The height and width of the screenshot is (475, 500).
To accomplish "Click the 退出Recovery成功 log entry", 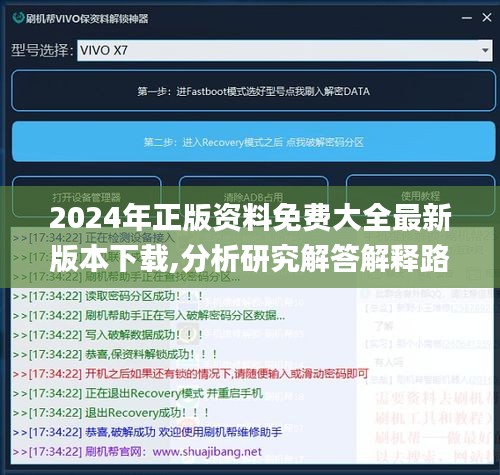I will point(111,413).
